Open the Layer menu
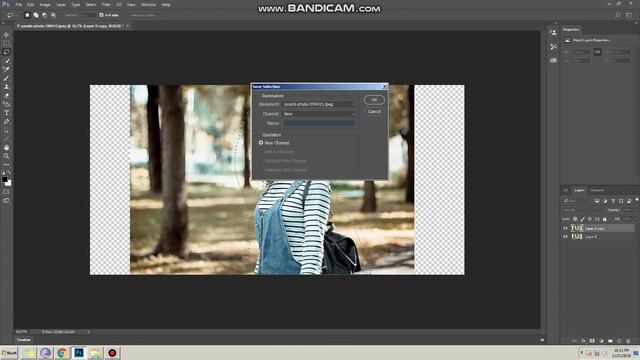The image size is (640, 360). 60,4
